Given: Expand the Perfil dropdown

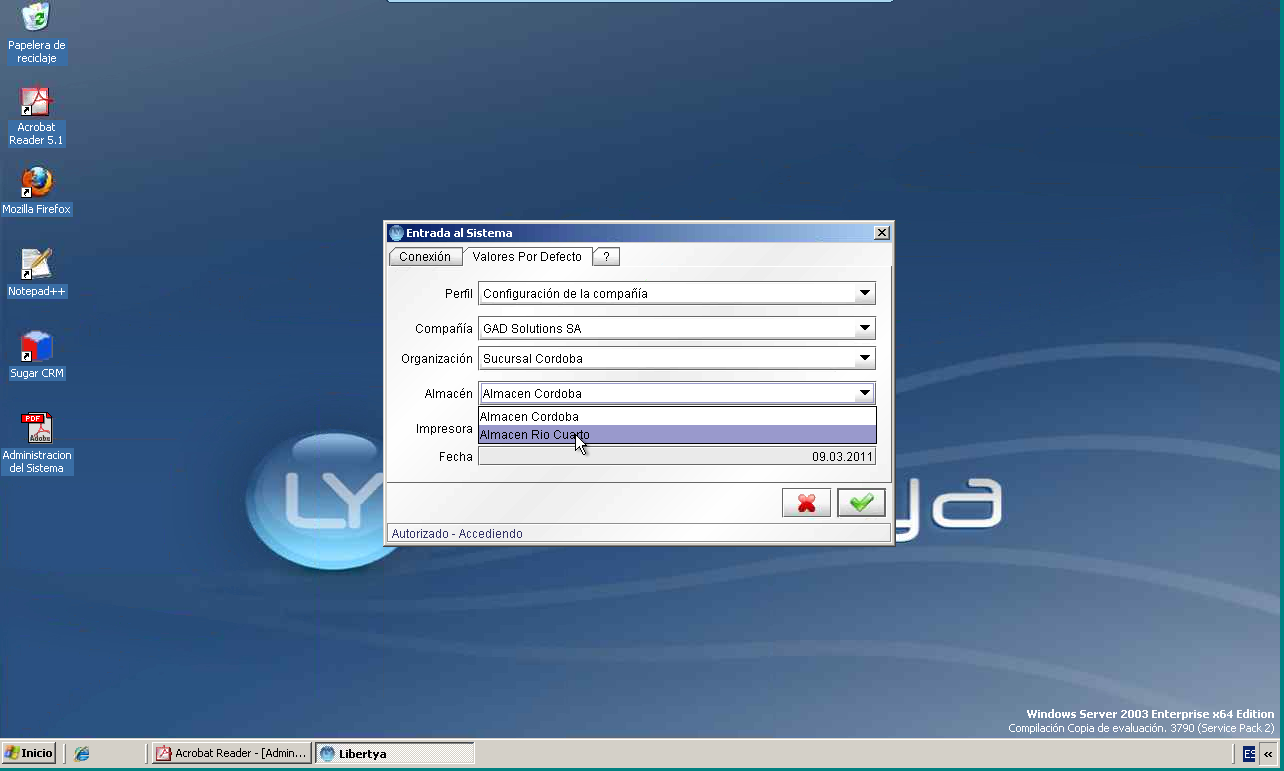Looking at the screenshot, I should pyautogui.click(x=864, y=294).
